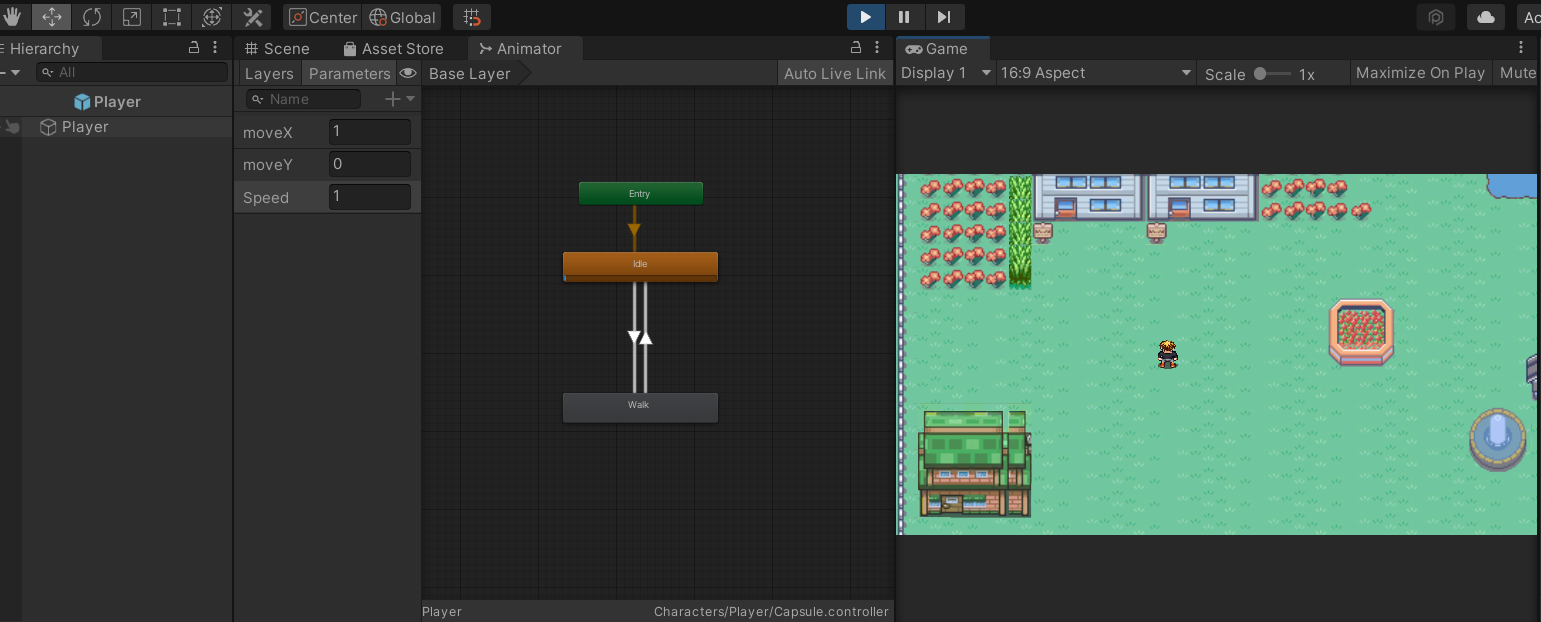This screenshot has width=1541, height=622.
Task: Click the Step frame button
Action: [x=943, y=17]
